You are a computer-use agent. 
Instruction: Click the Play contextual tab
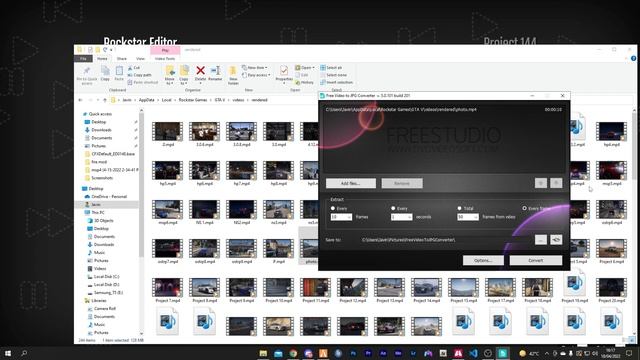pyautogui.click(x=165, y=51)
